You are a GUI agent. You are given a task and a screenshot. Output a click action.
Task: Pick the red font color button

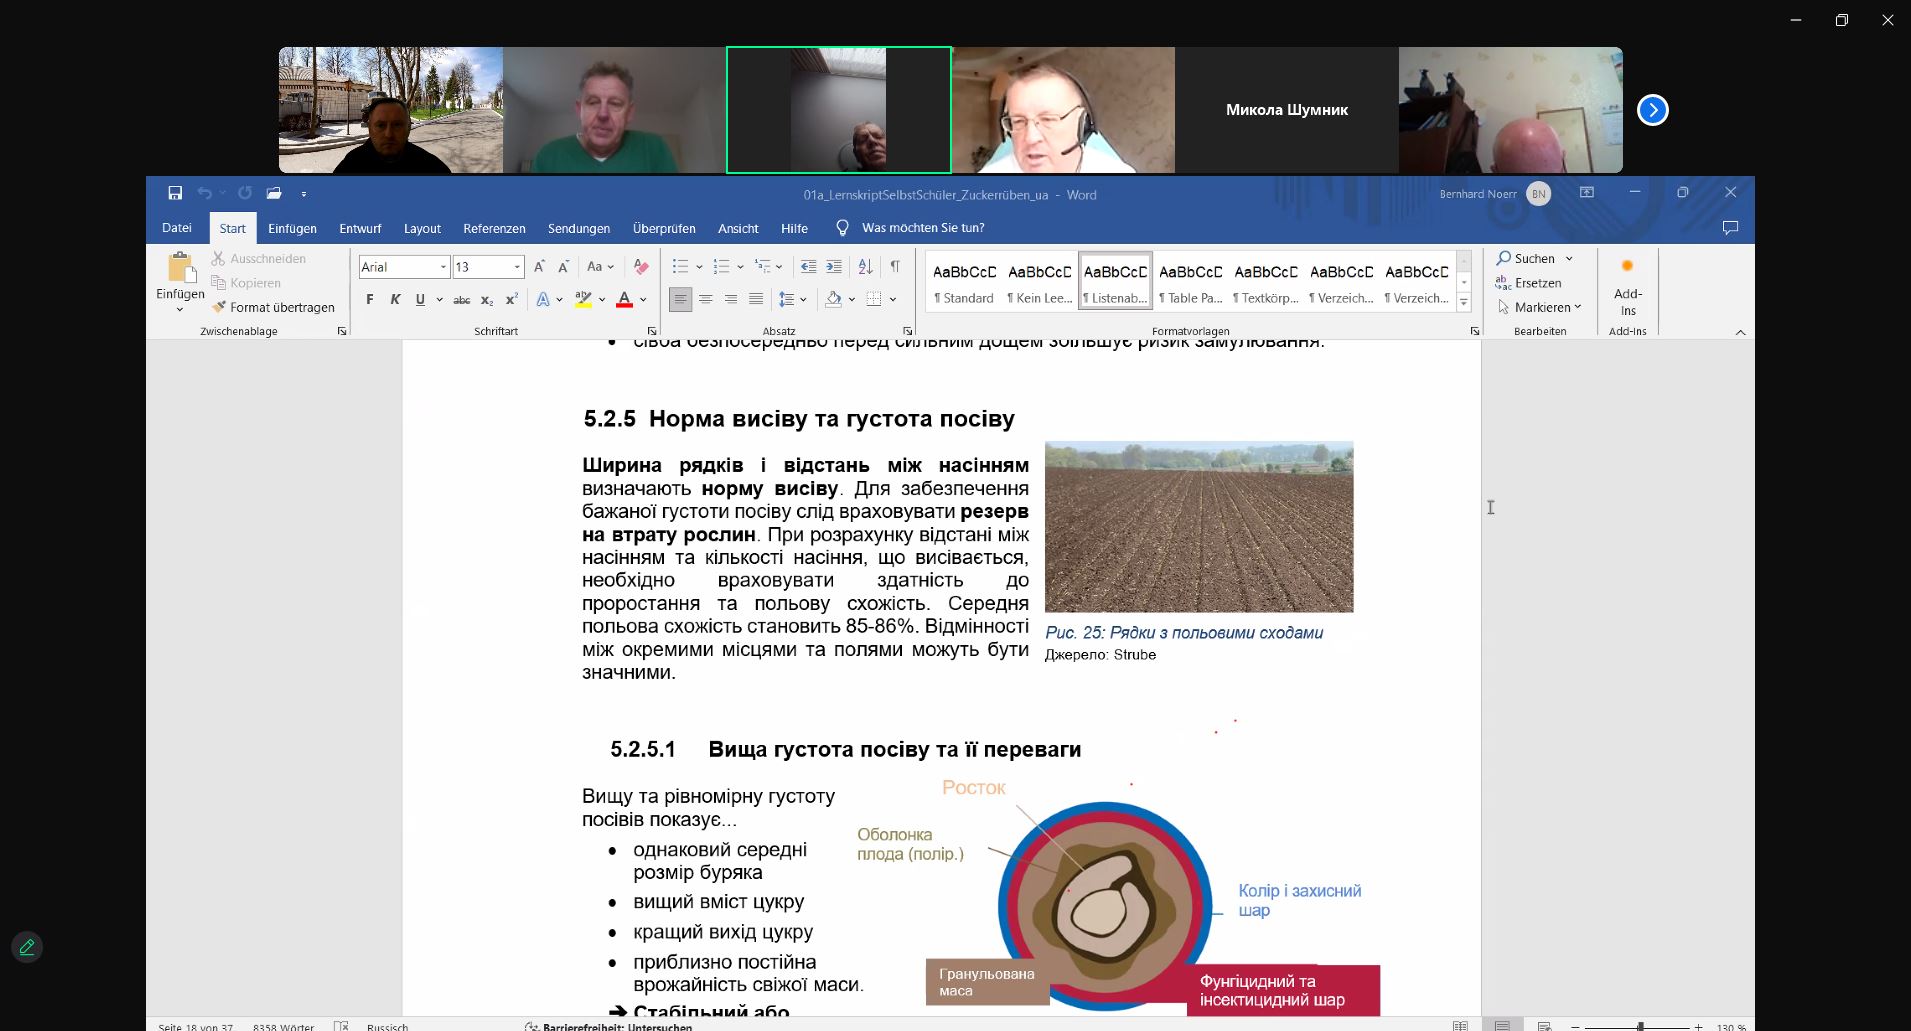point(624,299)
